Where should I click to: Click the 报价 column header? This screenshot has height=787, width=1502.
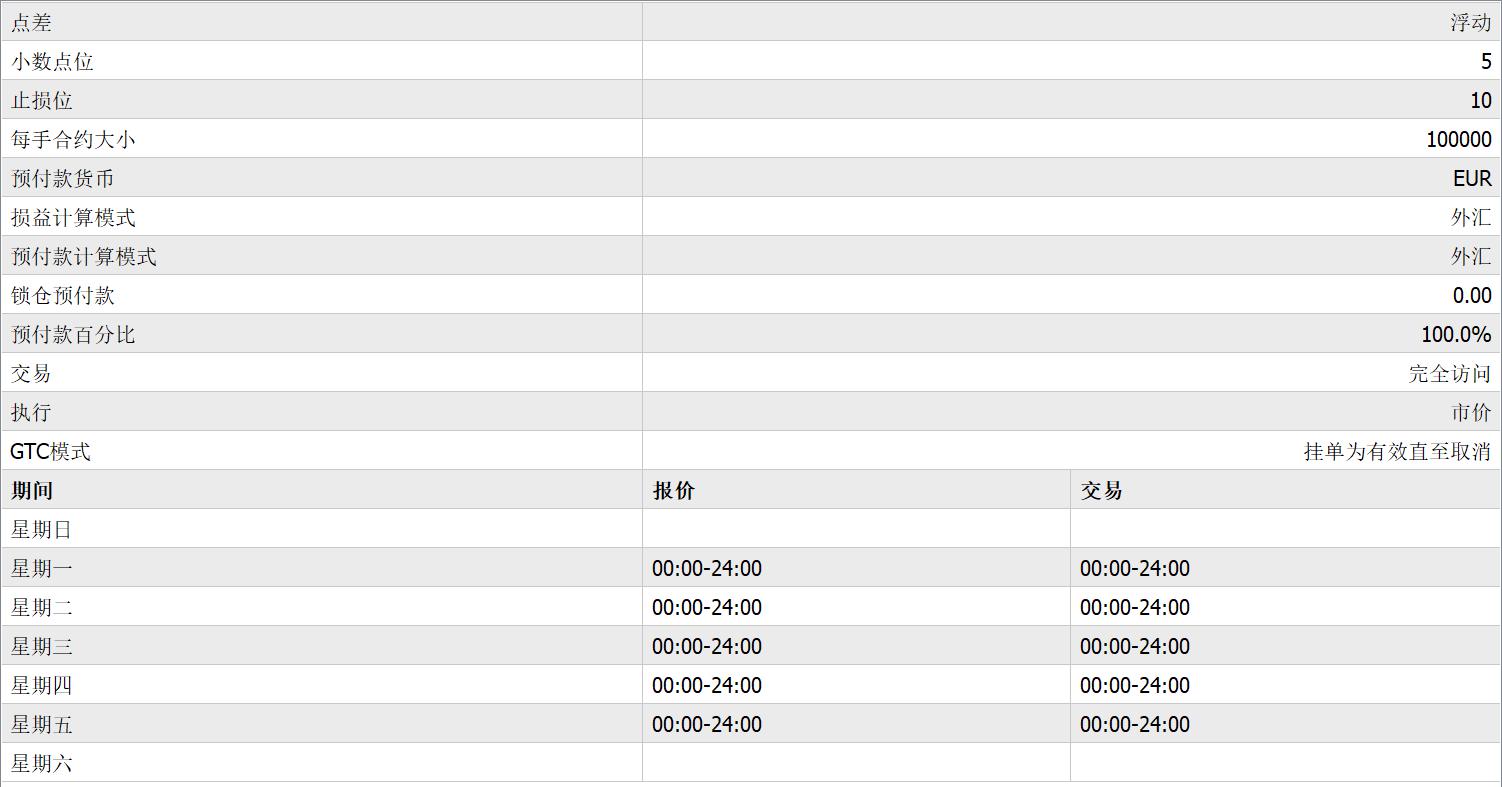tap(673, 490)
